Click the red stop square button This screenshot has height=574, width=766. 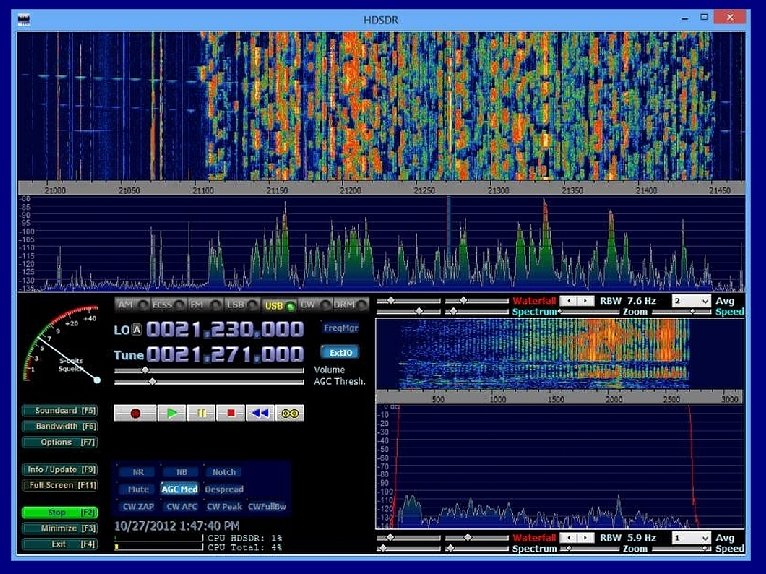tap(231, 413)
